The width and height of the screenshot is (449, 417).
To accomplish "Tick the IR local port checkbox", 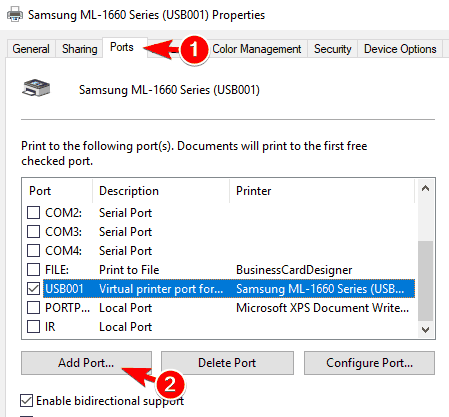I will pos(33,326).
